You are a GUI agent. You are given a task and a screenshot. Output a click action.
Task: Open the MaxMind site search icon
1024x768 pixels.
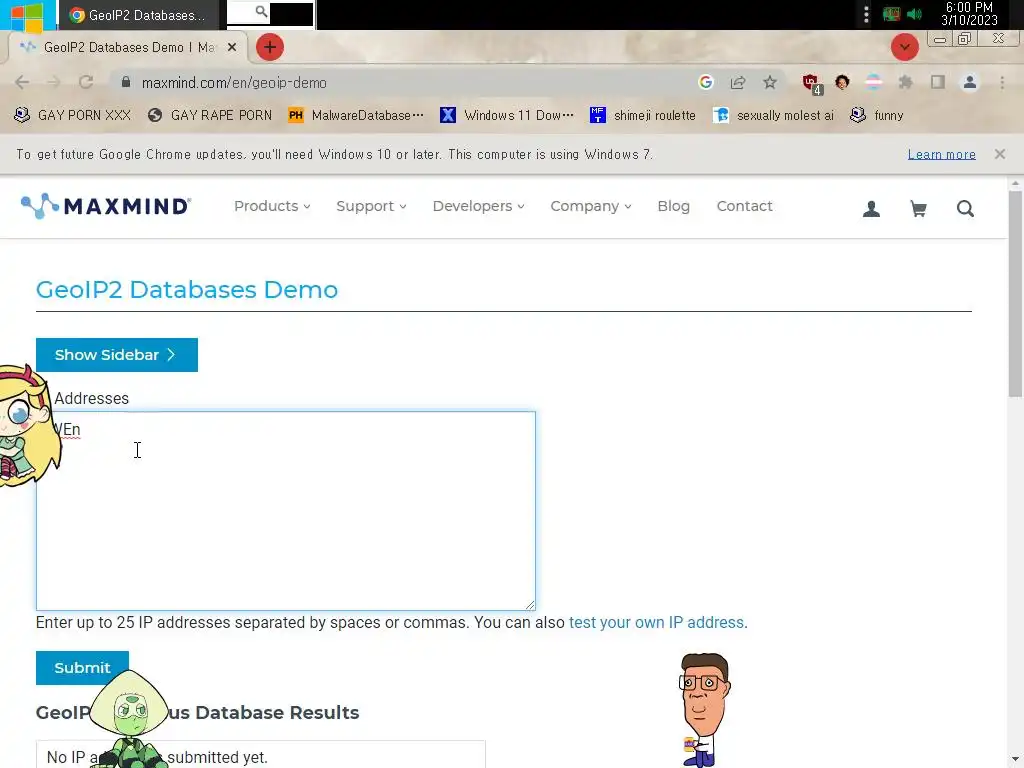tap(965, 209)
